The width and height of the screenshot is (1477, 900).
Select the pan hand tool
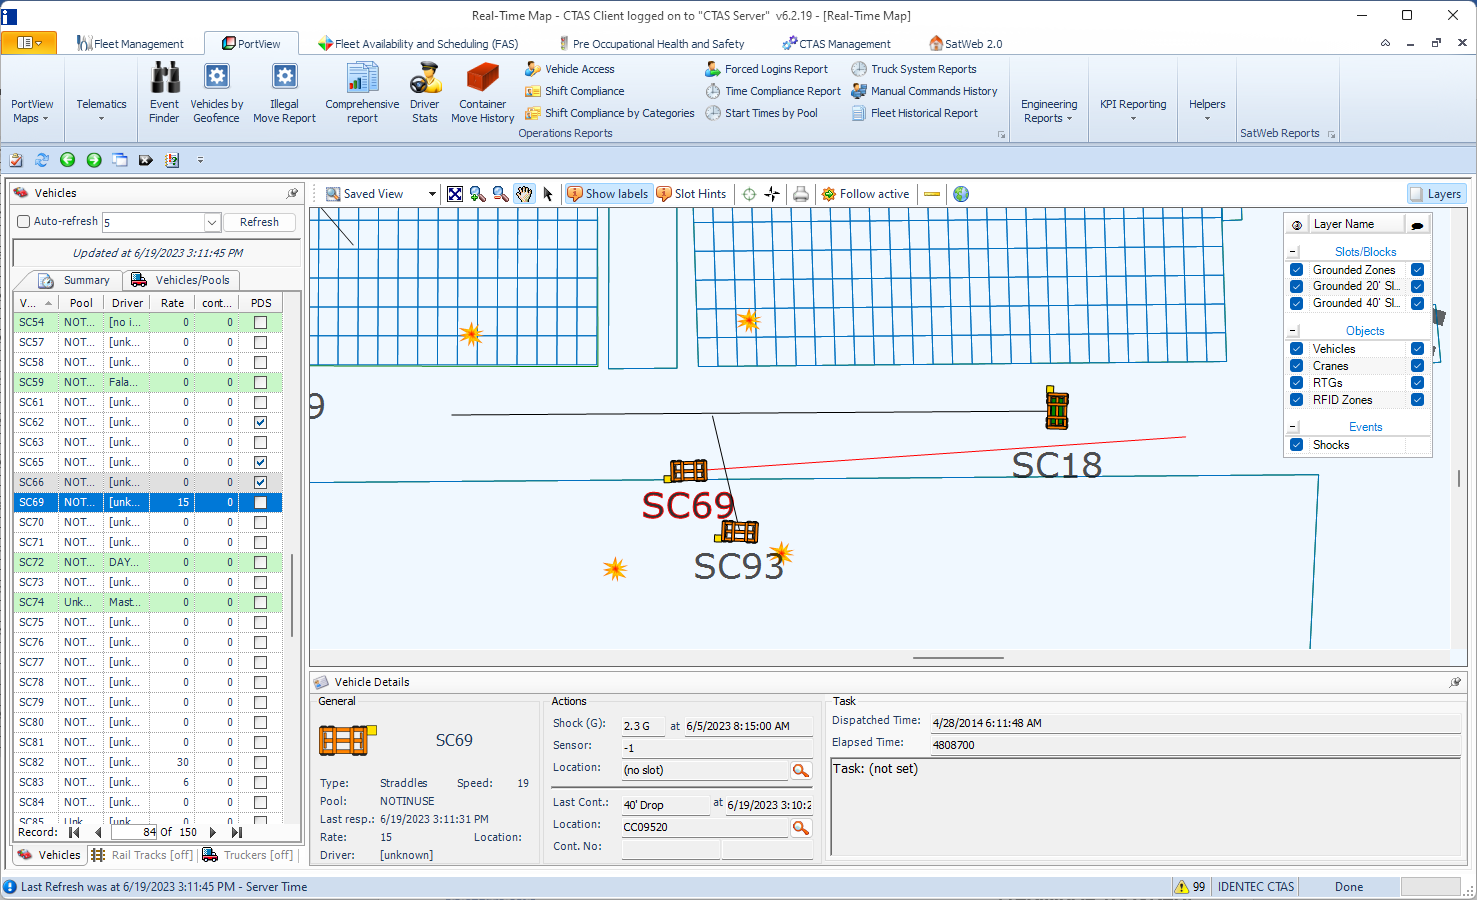tap(524, 194)
